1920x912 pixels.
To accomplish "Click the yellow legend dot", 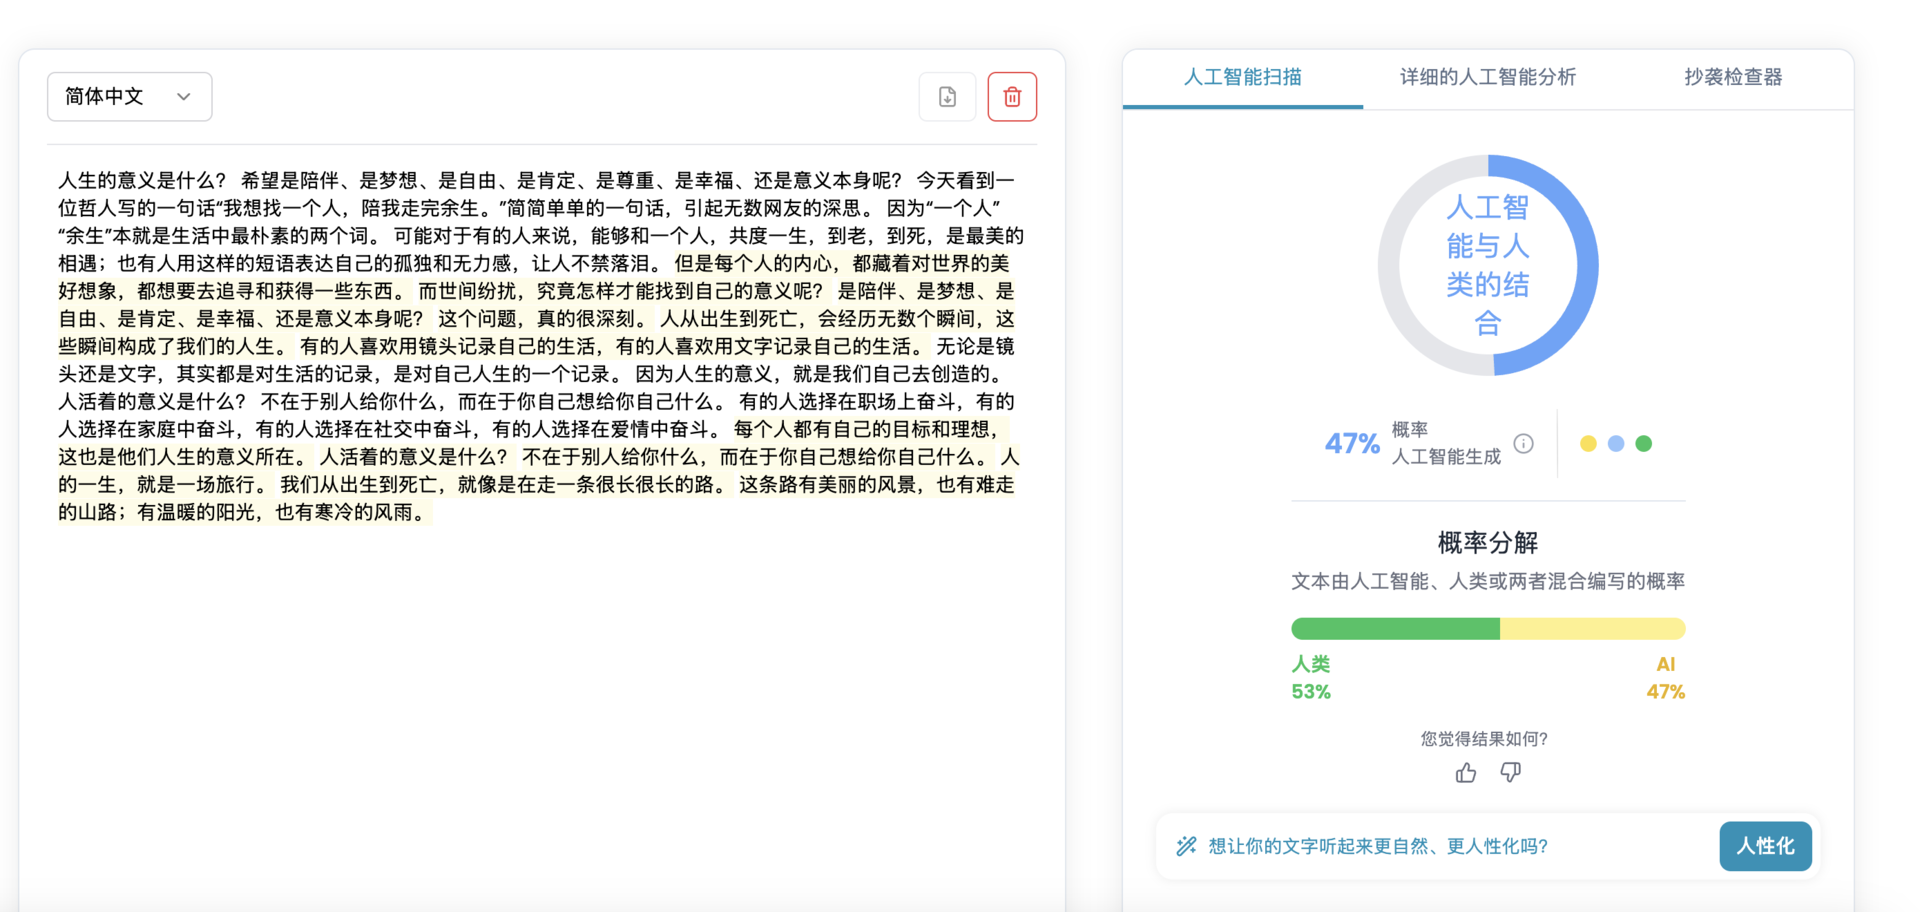I will [1588, 444].
